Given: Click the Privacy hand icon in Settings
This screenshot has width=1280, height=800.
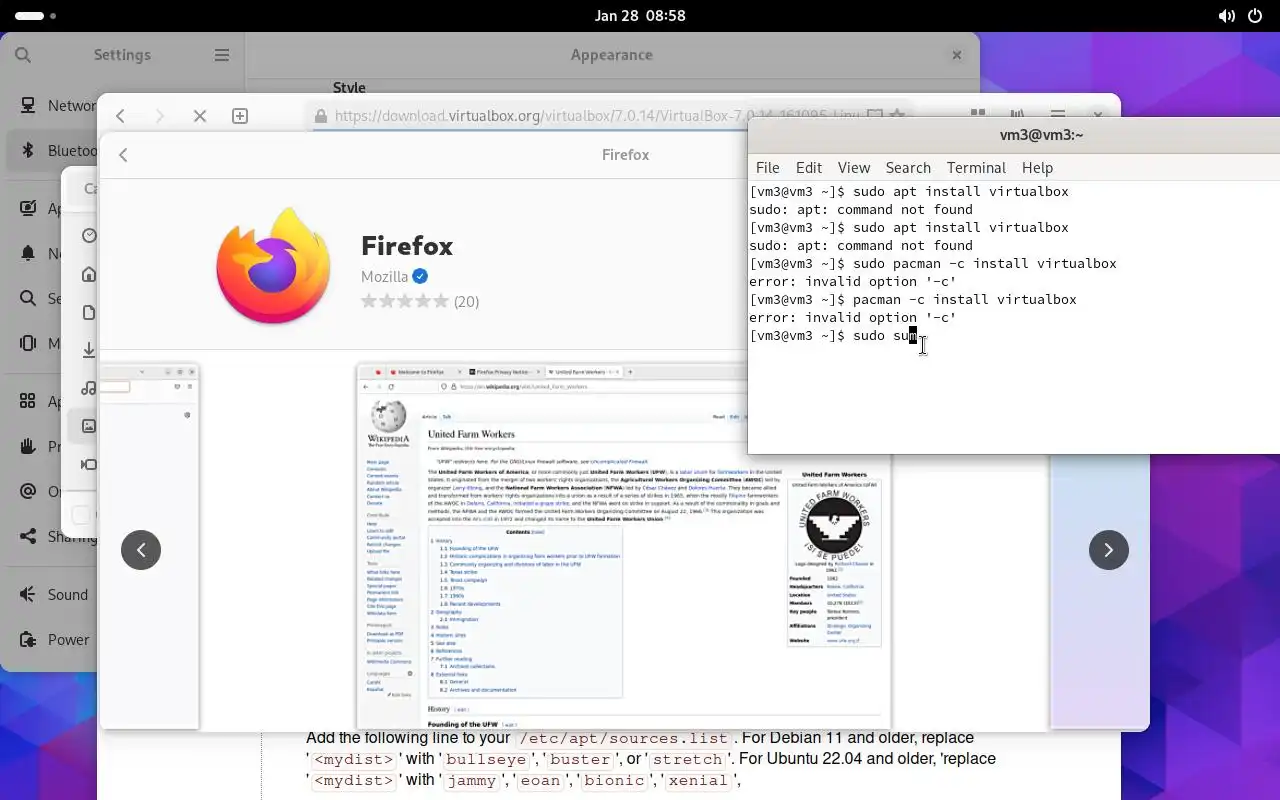Looking at the screenshot, I should click(28, 446).
